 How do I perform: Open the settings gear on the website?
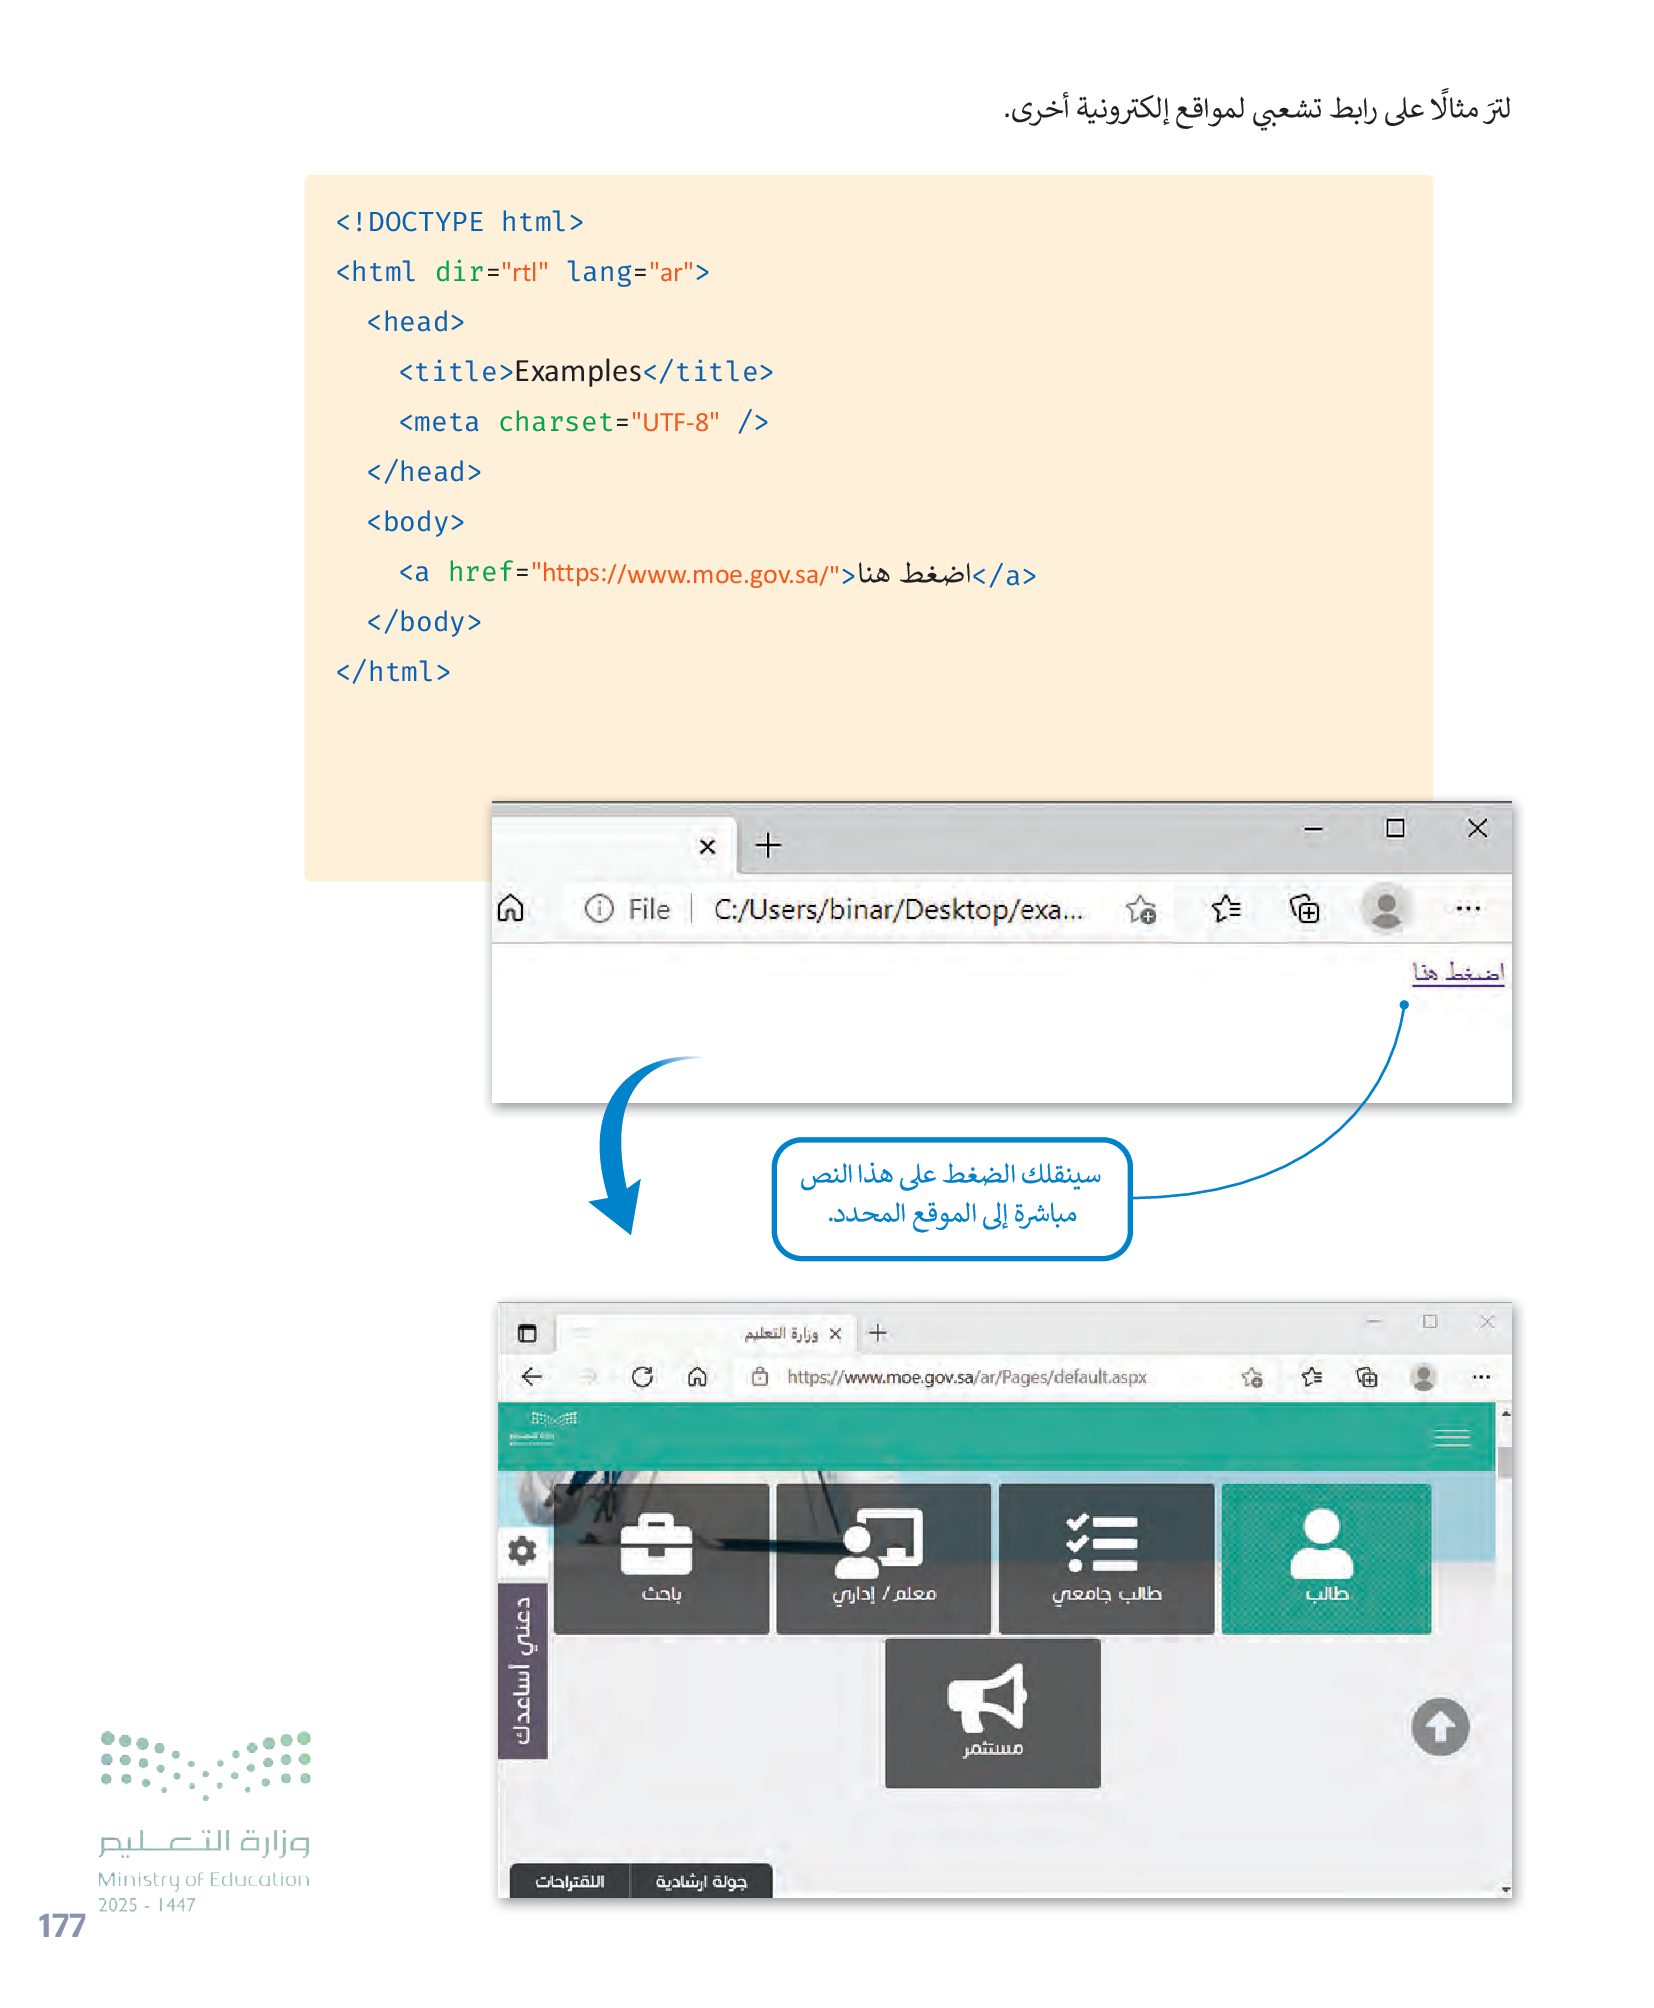pyautogui.click(x=522, y=1550)
